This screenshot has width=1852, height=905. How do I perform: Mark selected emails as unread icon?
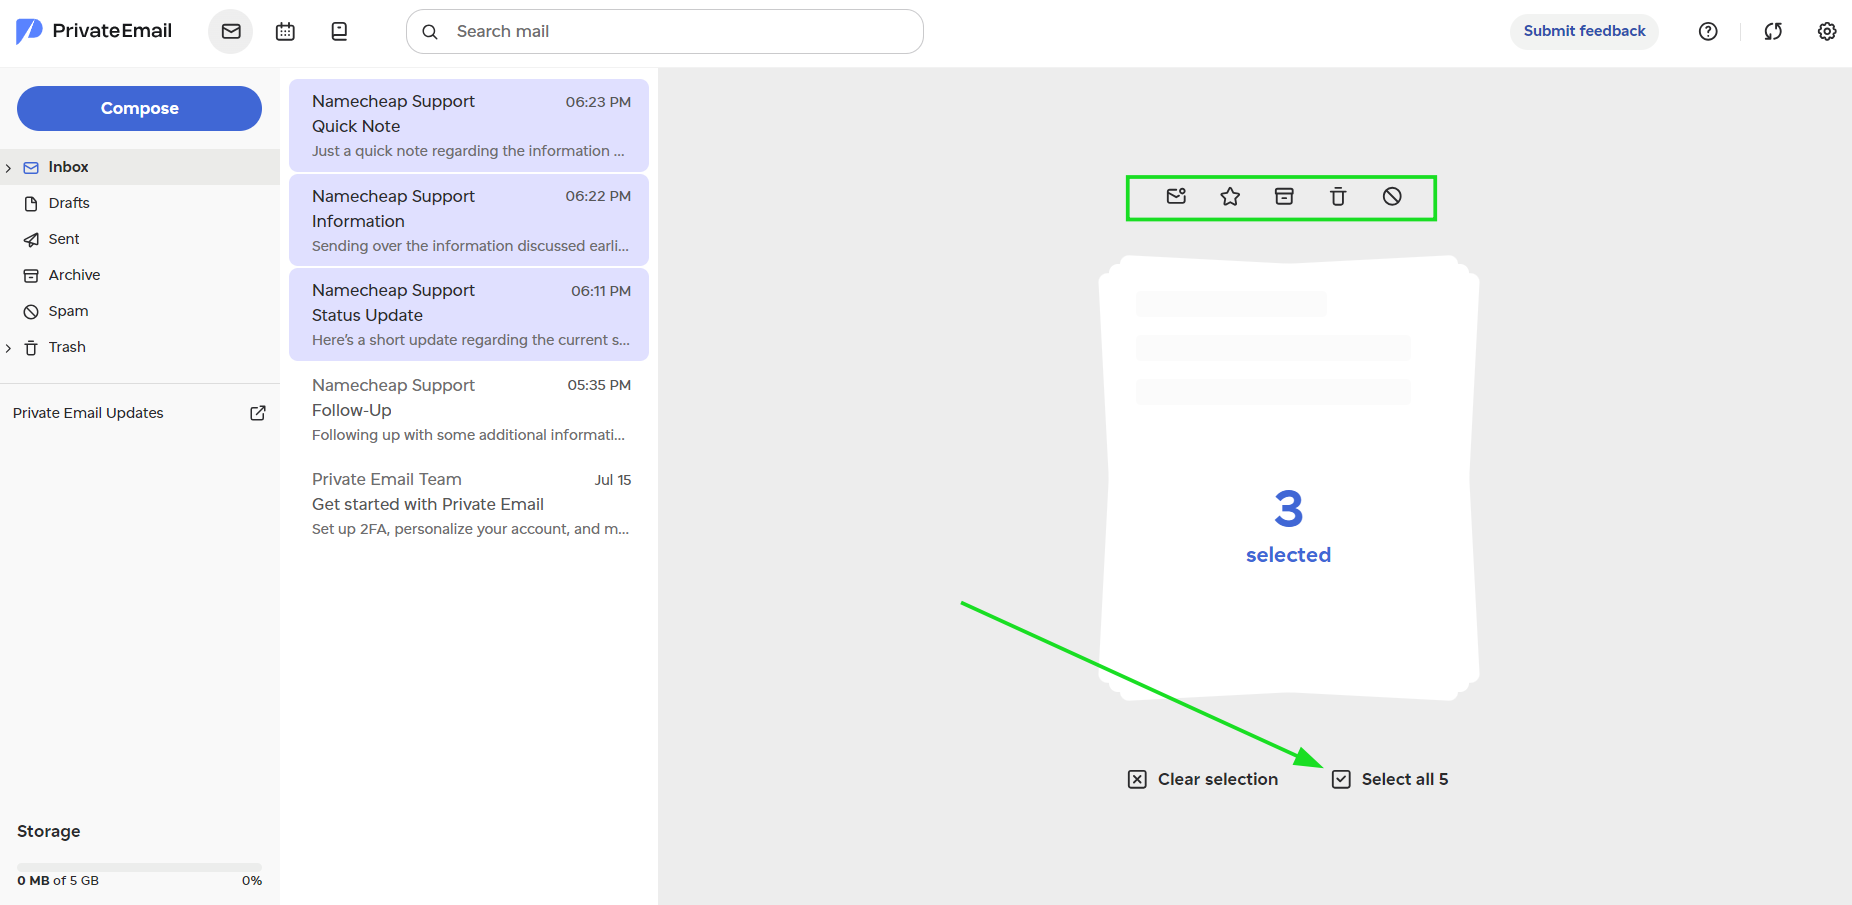click(x=1176, y=196)
